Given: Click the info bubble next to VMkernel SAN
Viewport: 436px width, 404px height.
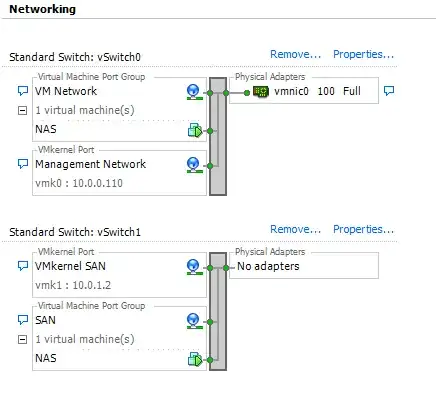Looking at the screenshot, I should (22, 266).
